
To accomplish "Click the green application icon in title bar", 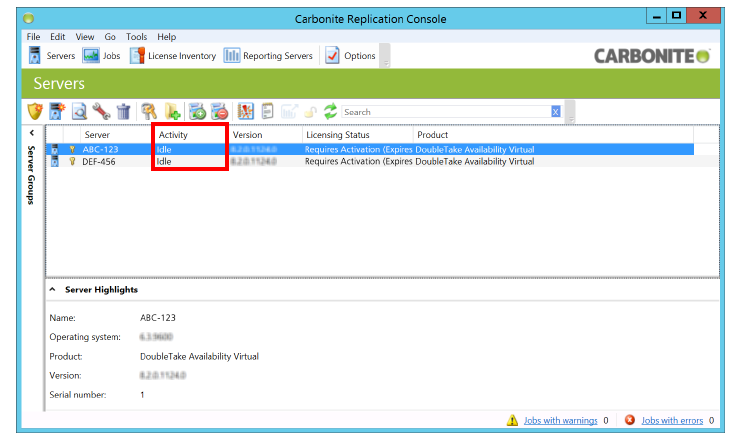I will 28,18.
